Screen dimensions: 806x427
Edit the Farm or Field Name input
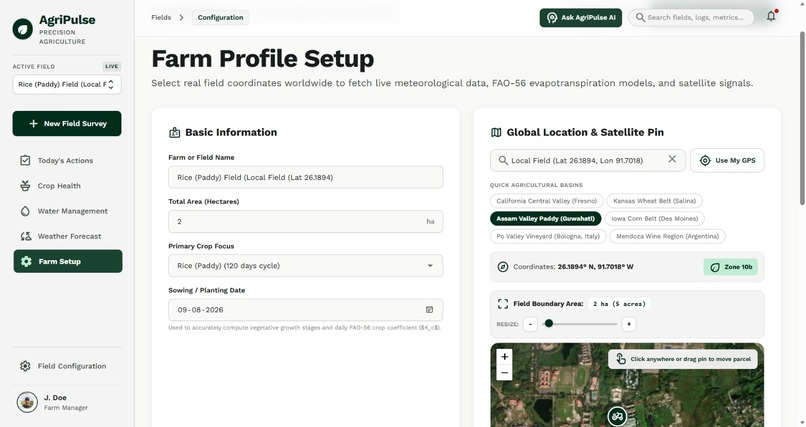(305, 177)
